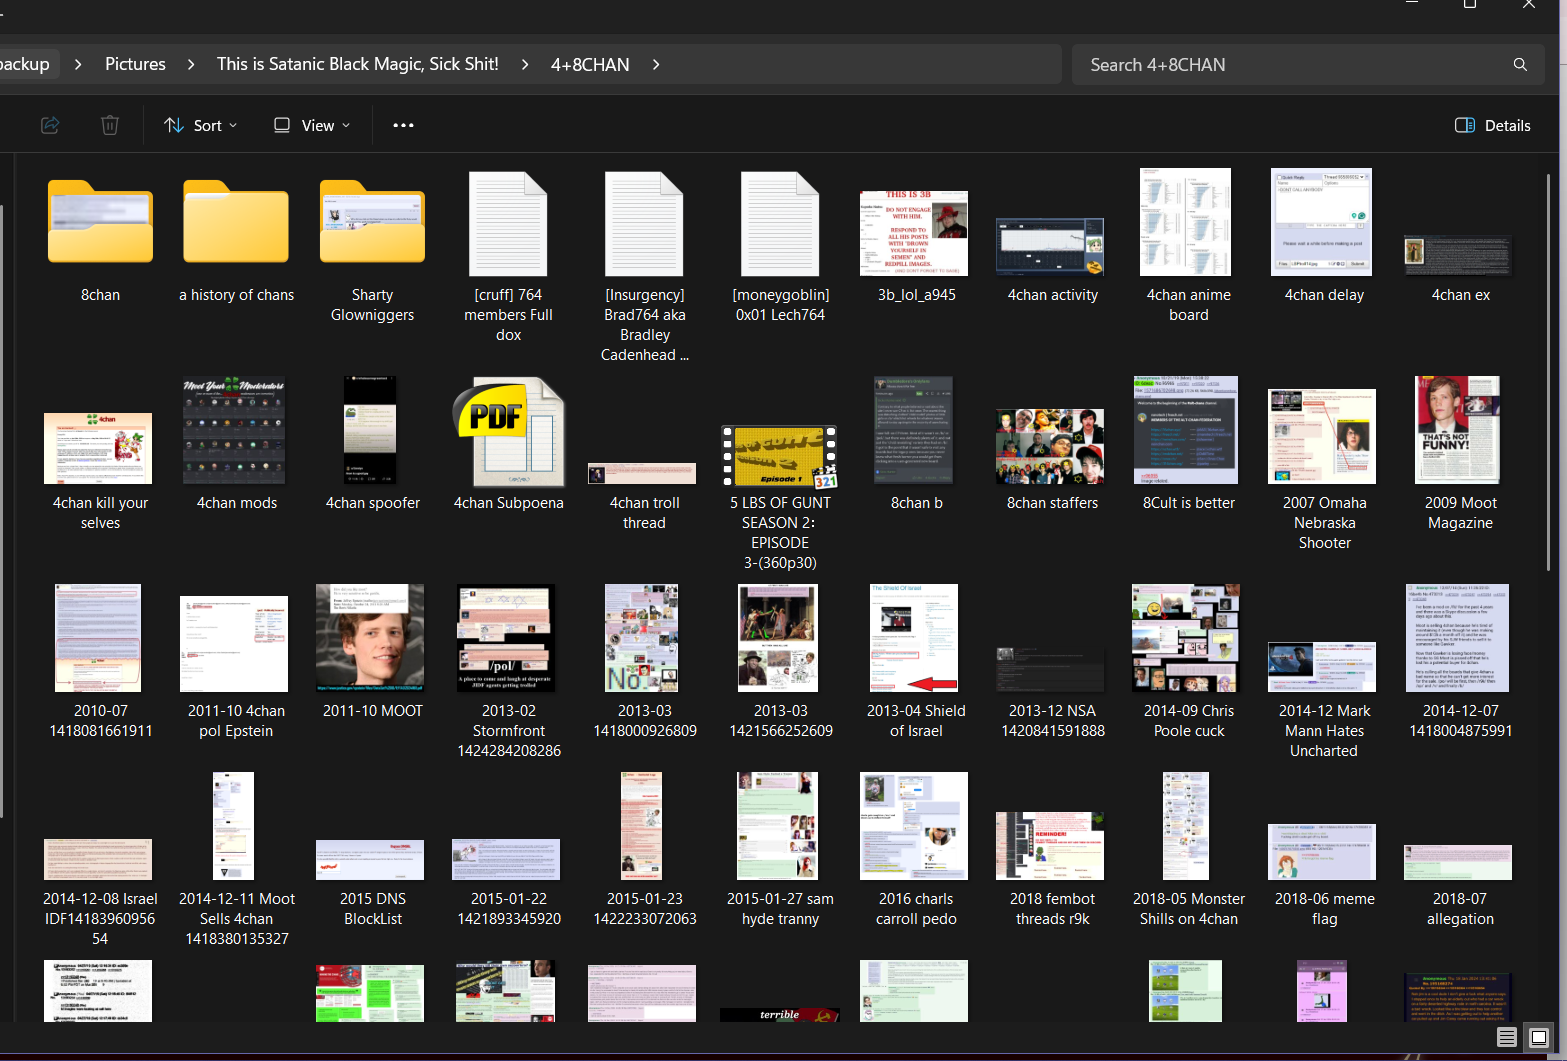Select the '8chan staffers' image thumbnail
1567x1061 pixels.
[1050, 446]
